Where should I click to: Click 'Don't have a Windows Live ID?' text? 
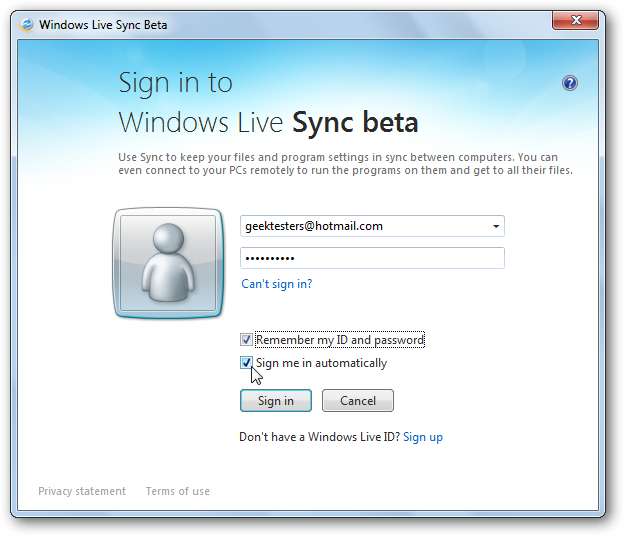[320, 437]
